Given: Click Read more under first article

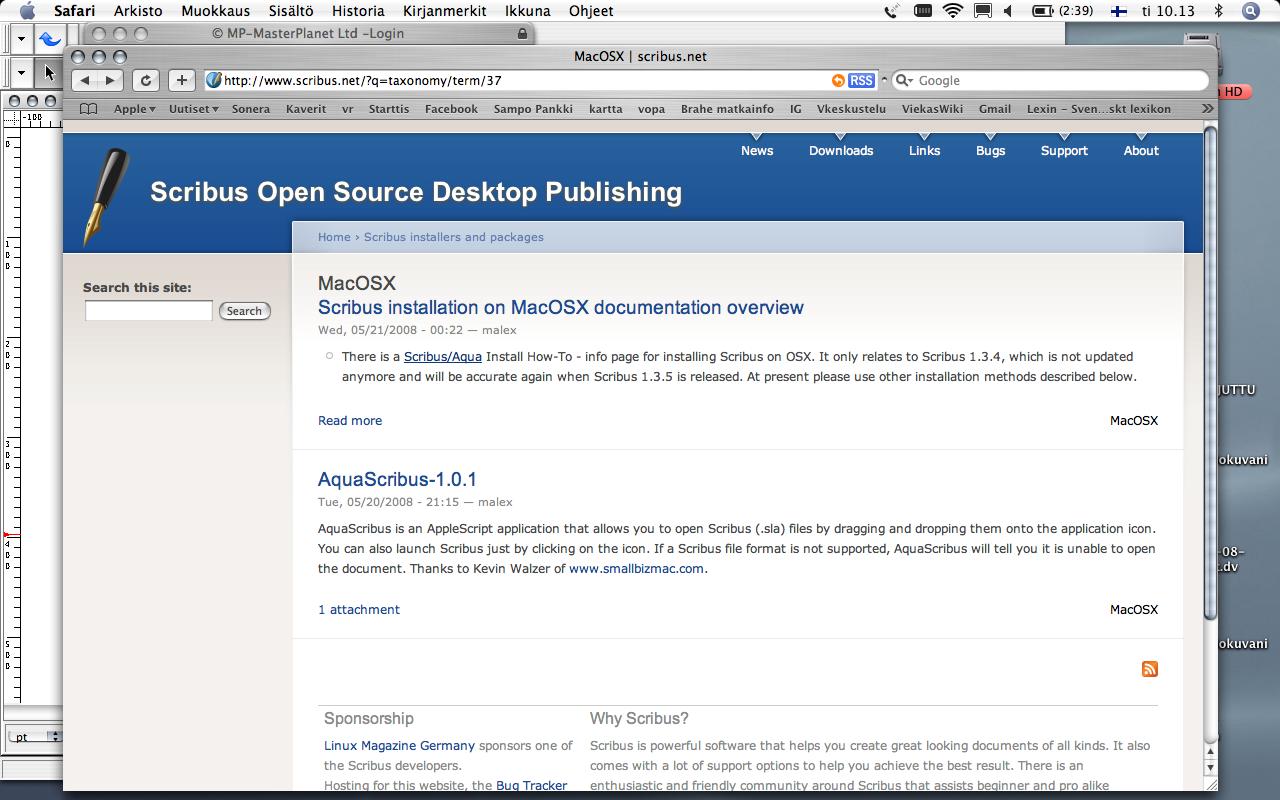Looking at the screenshot, I should pos(350,421).
